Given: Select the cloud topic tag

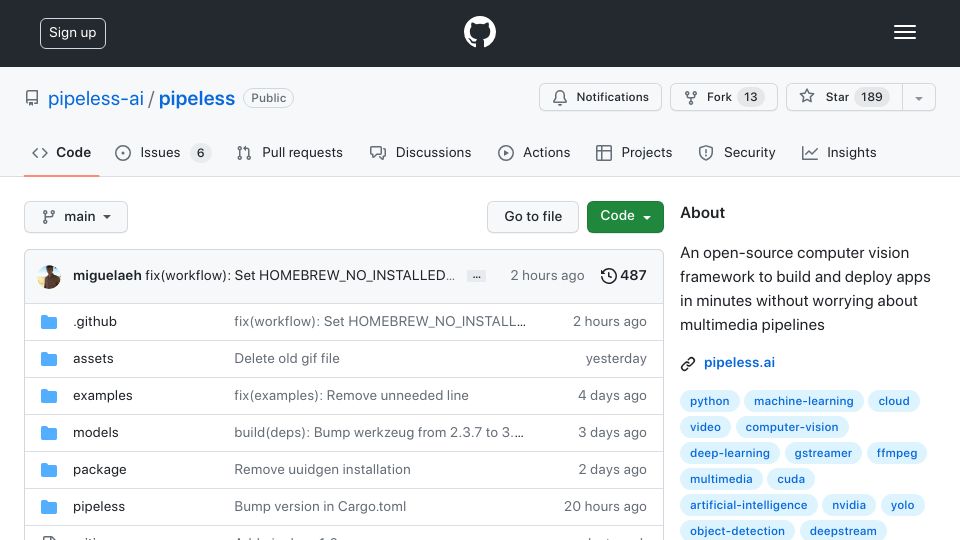Looking at the screenshot, I should pyautogui.click(x=894, y=401).
